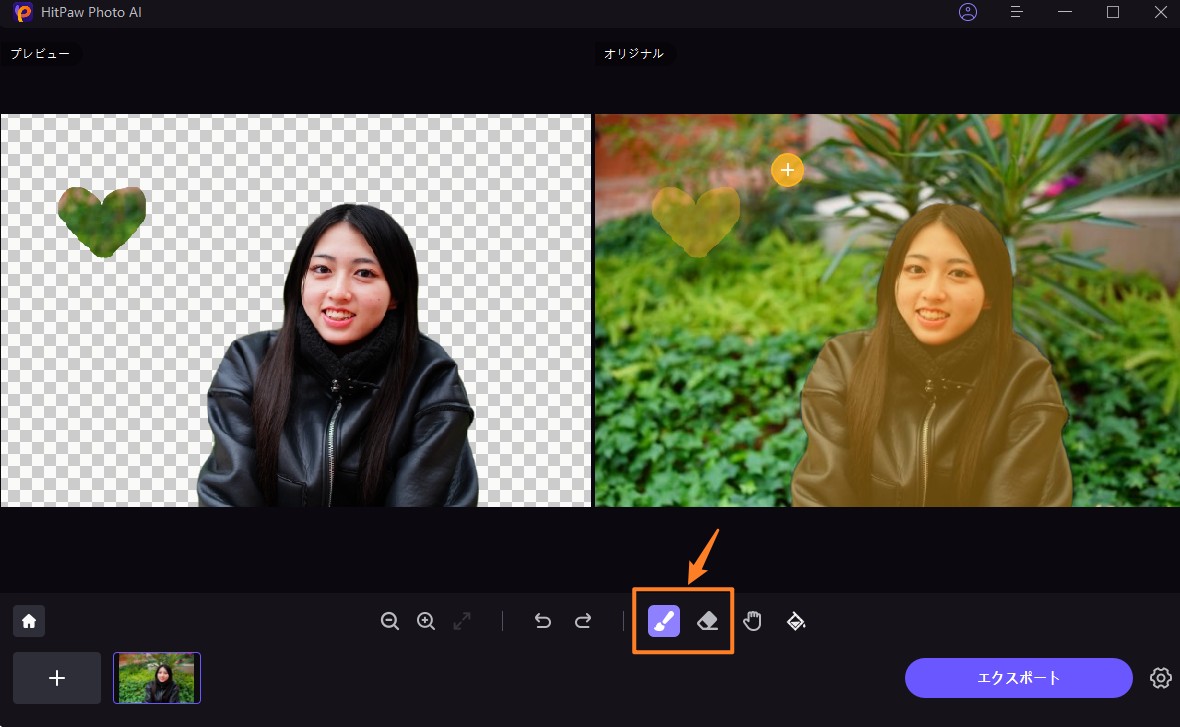Open the background fill color tool
1180x727 pixels.
point(796,621)
